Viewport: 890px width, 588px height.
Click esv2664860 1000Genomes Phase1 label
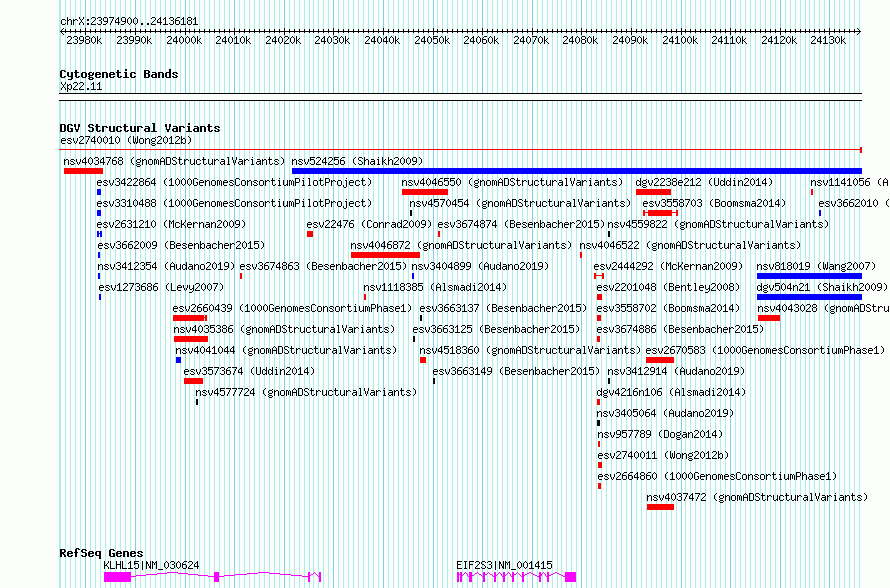click(717, 476)
